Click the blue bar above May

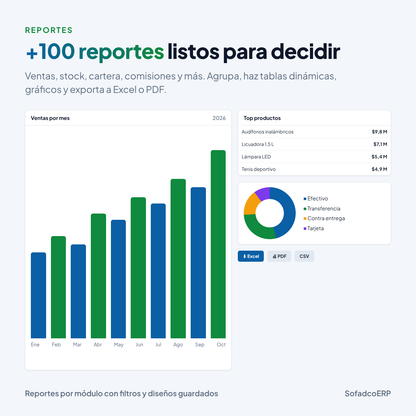[118, 279]
